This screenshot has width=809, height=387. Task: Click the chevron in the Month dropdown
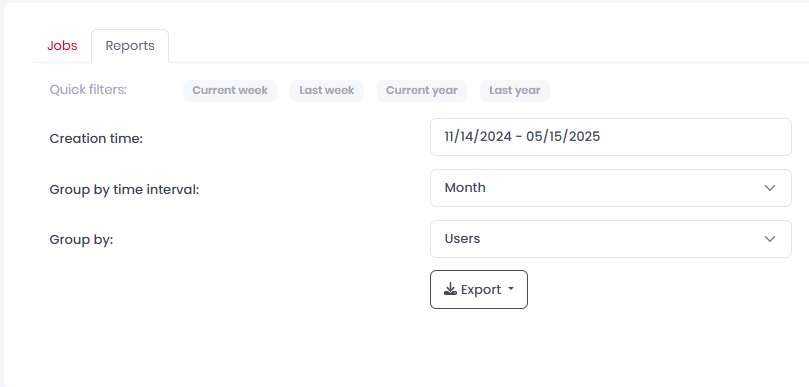click(770, 188)
